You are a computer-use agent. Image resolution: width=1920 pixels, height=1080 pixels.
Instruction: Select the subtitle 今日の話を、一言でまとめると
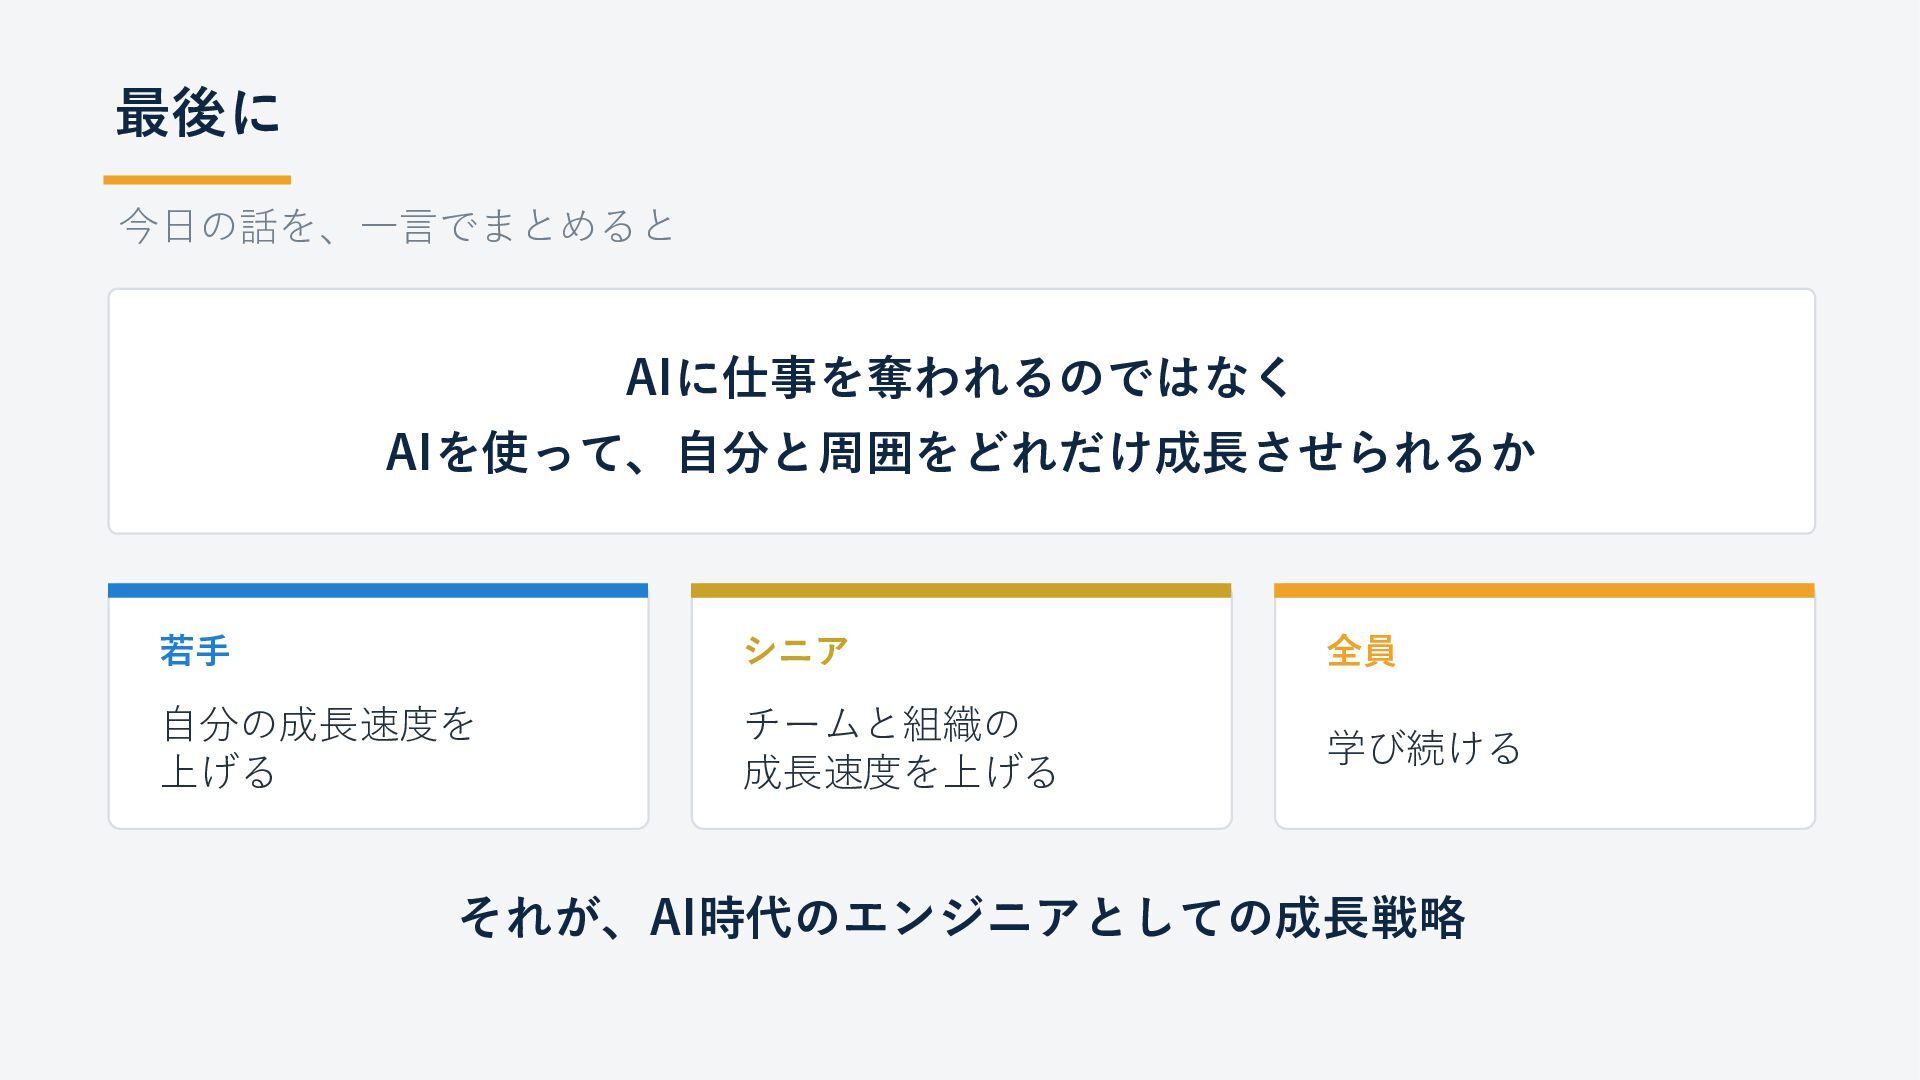[397, 226]
